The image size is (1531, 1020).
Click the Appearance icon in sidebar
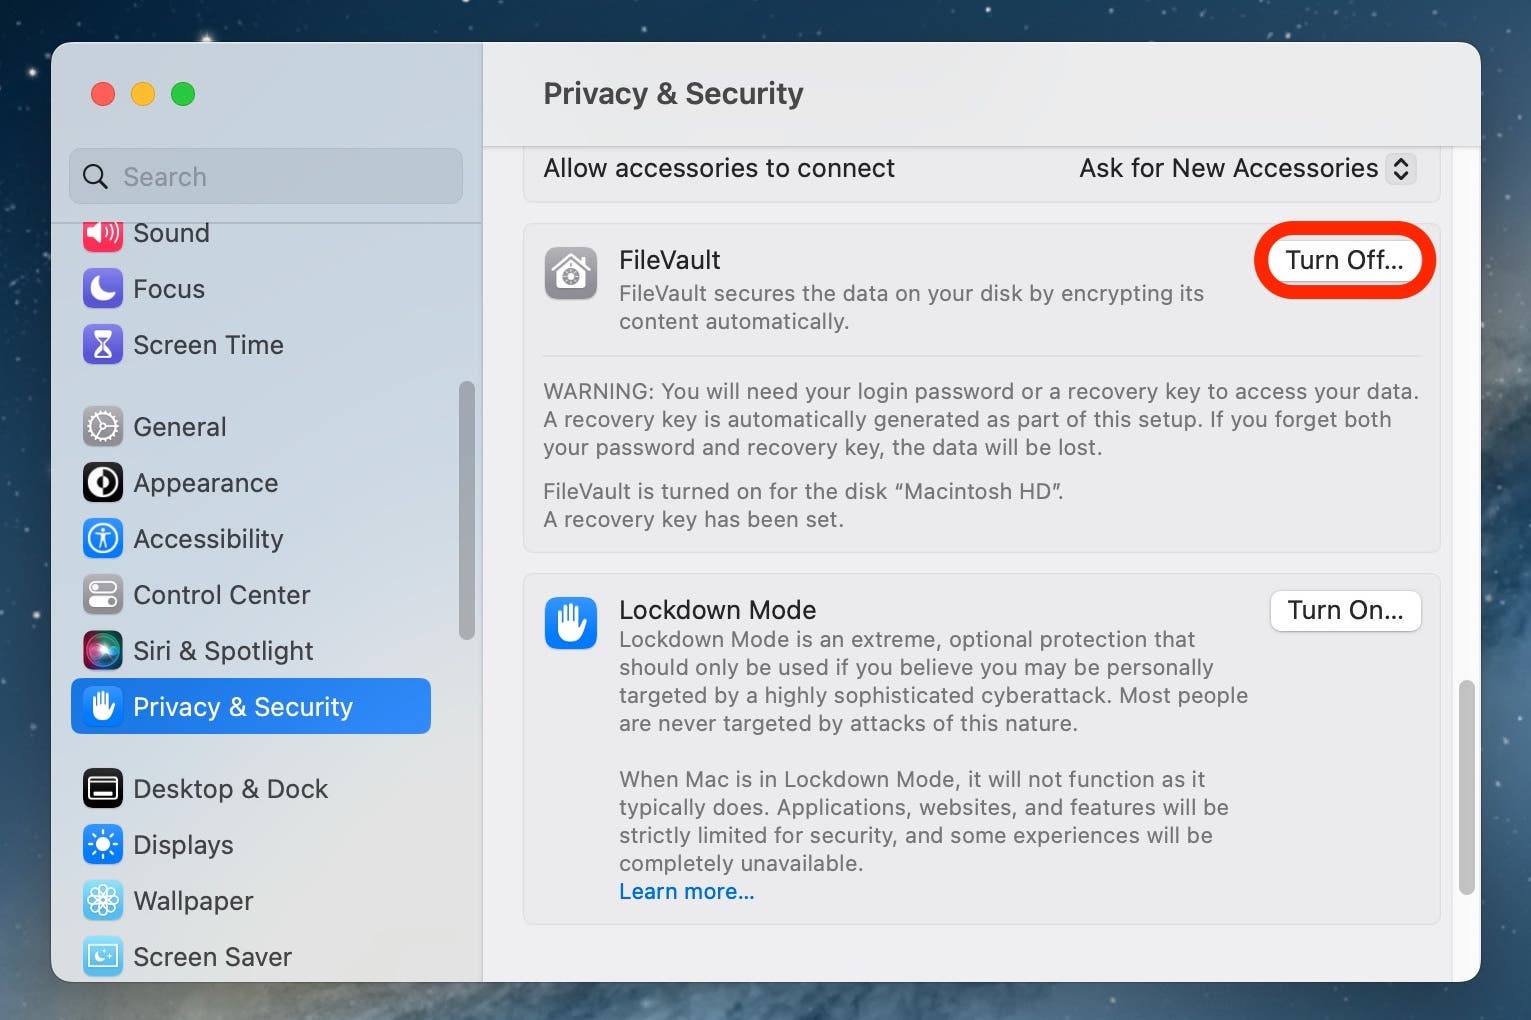[103, 483]
